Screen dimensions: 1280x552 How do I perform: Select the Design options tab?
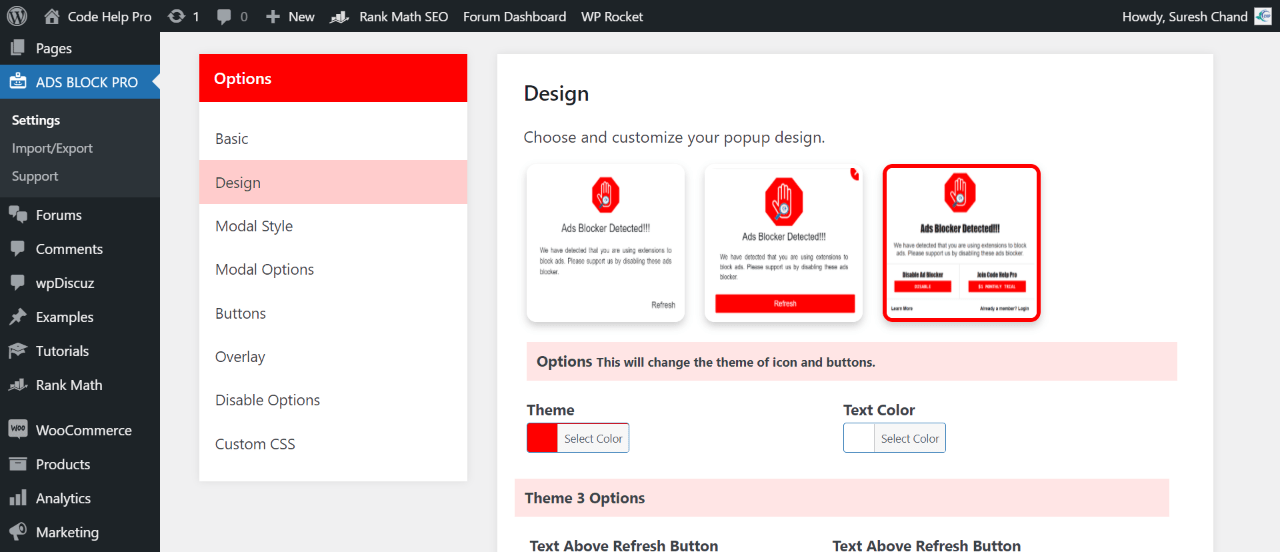point(333,182)
